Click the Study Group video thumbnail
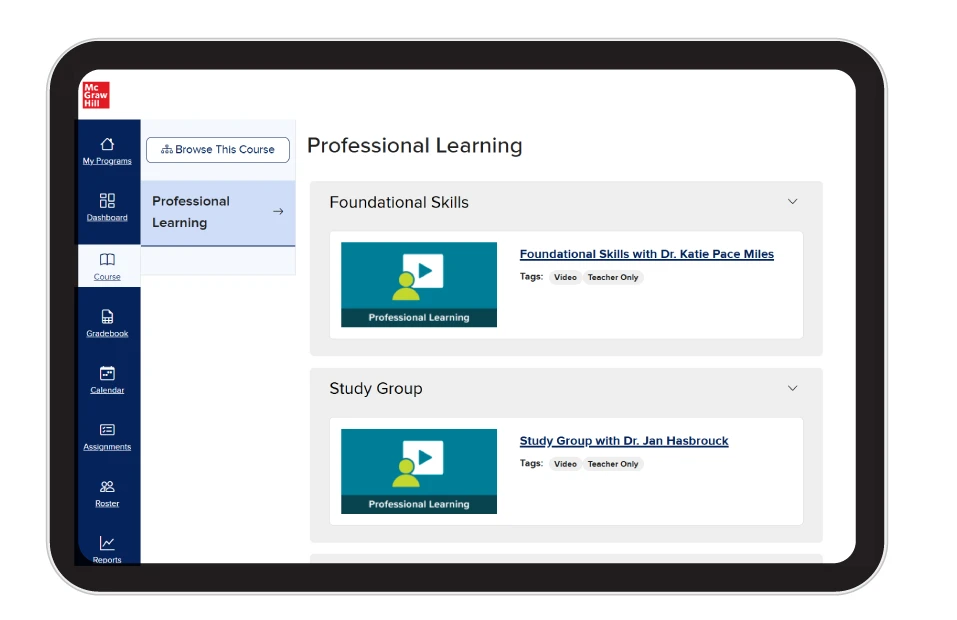Screen dimensions: 957x620 coord(418,471)
